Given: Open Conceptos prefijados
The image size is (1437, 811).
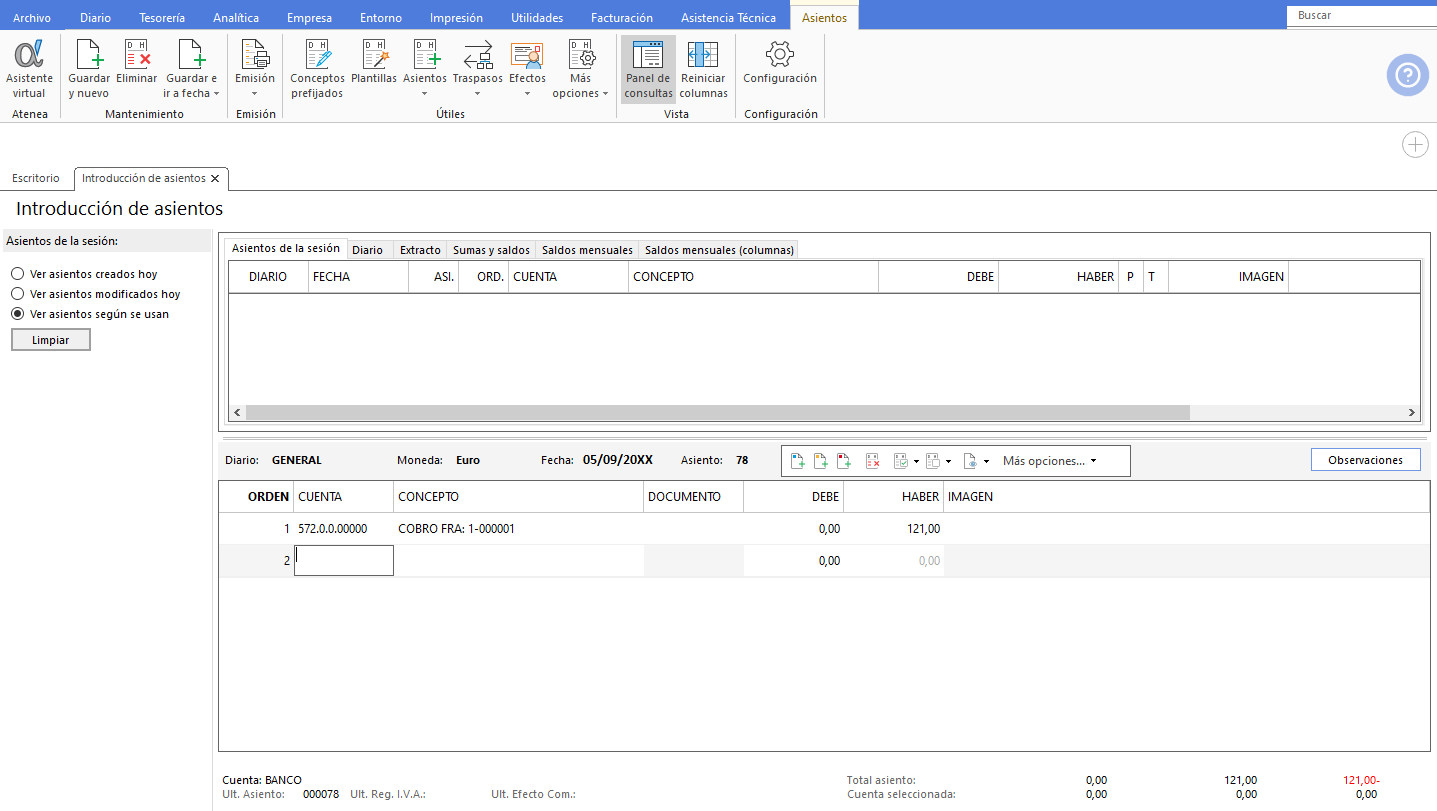Looking at the screenshot, I should click(x=317, y=68).
